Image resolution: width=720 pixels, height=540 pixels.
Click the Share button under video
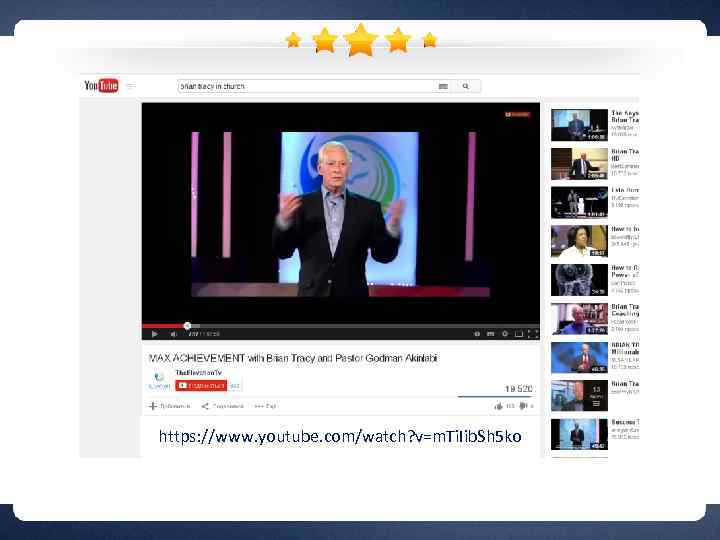(x=222, y=406)
